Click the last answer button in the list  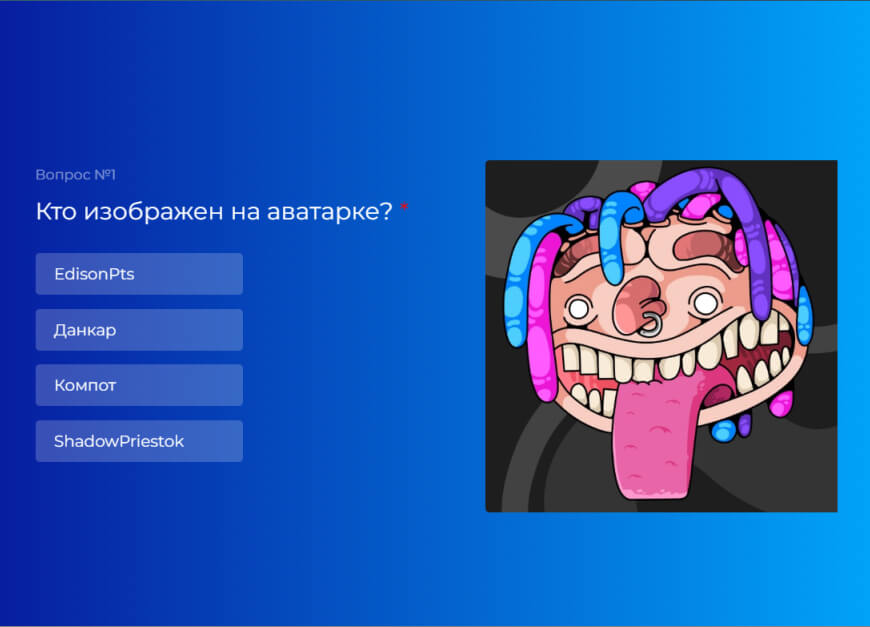tap(139, 441)
